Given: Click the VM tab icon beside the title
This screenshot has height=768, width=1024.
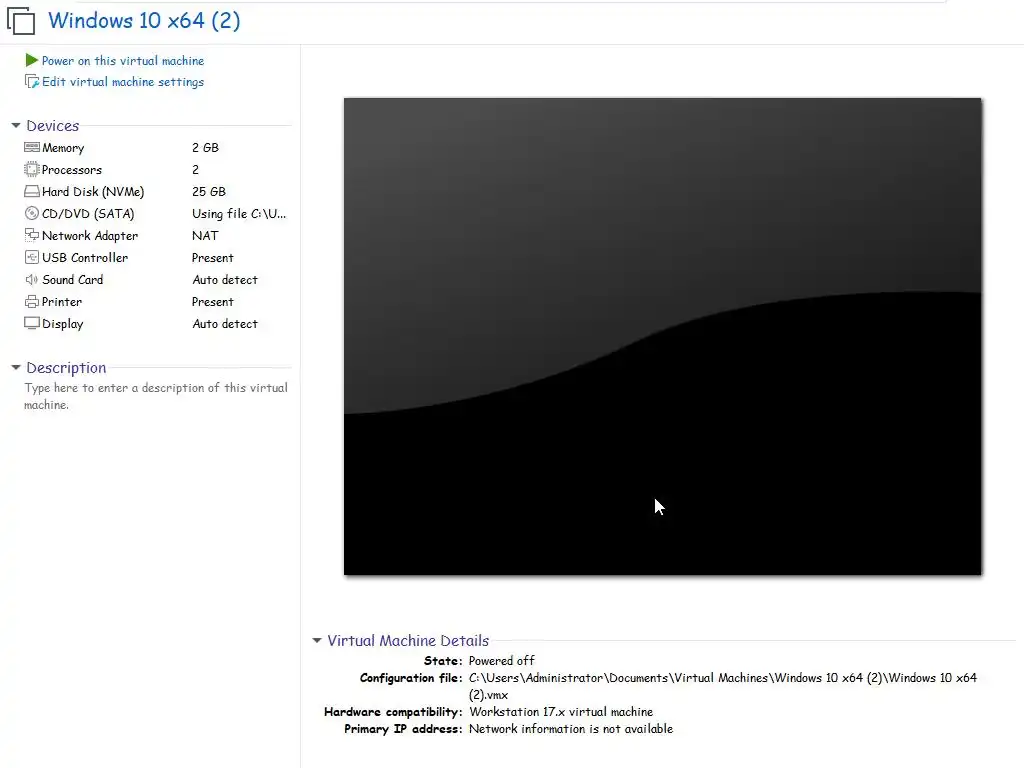Looking at the screenshot, I should pos(21,20).
